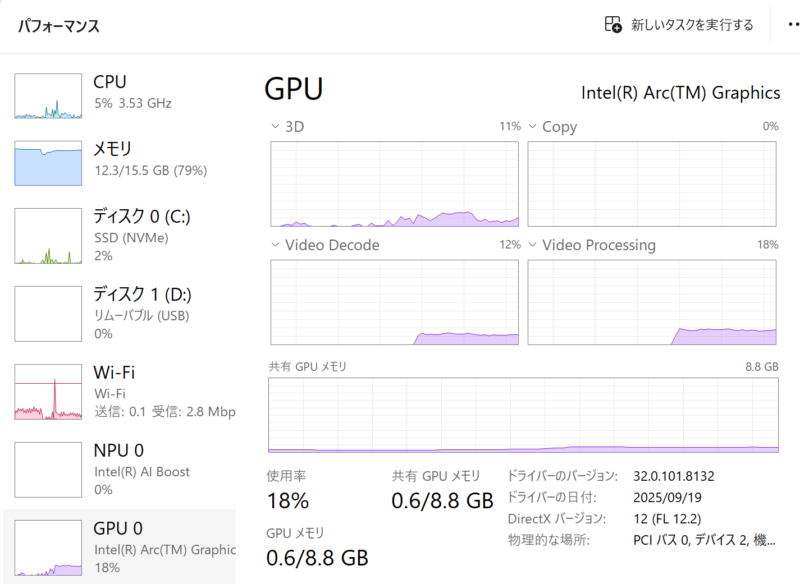The height and width of the screenshot is (584, 800).
Task: Select the NPU 0 mini graph
Action: coord(47,469)
